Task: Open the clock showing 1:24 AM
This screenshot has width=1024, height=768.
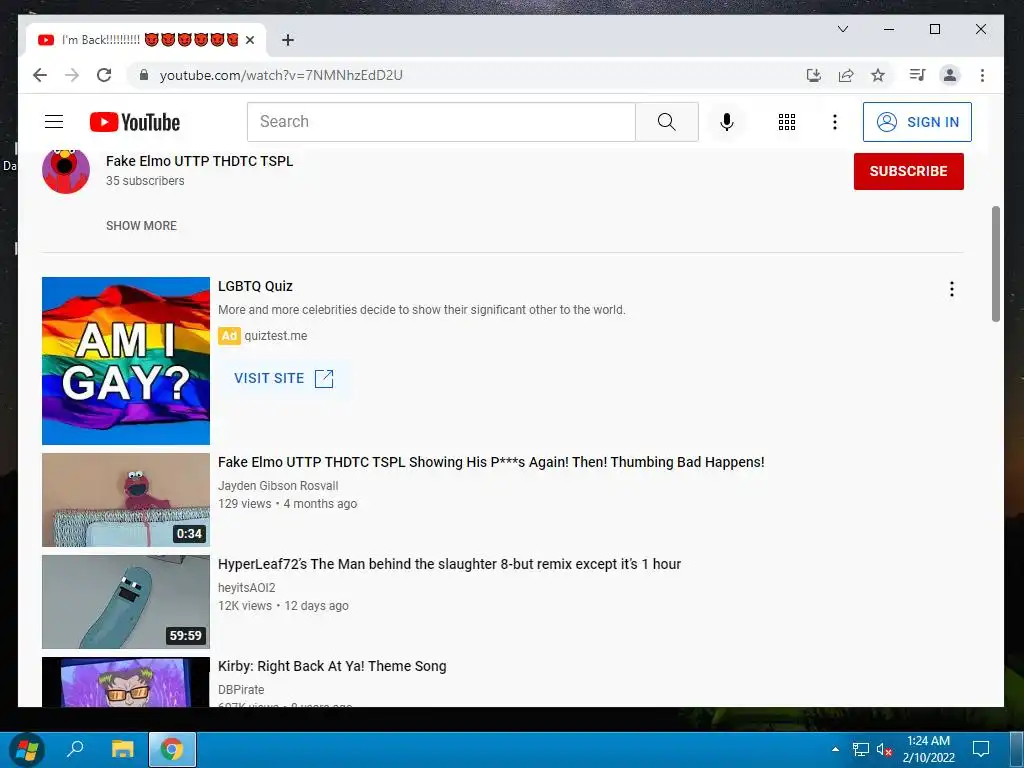Action: (x=929, y=749)
